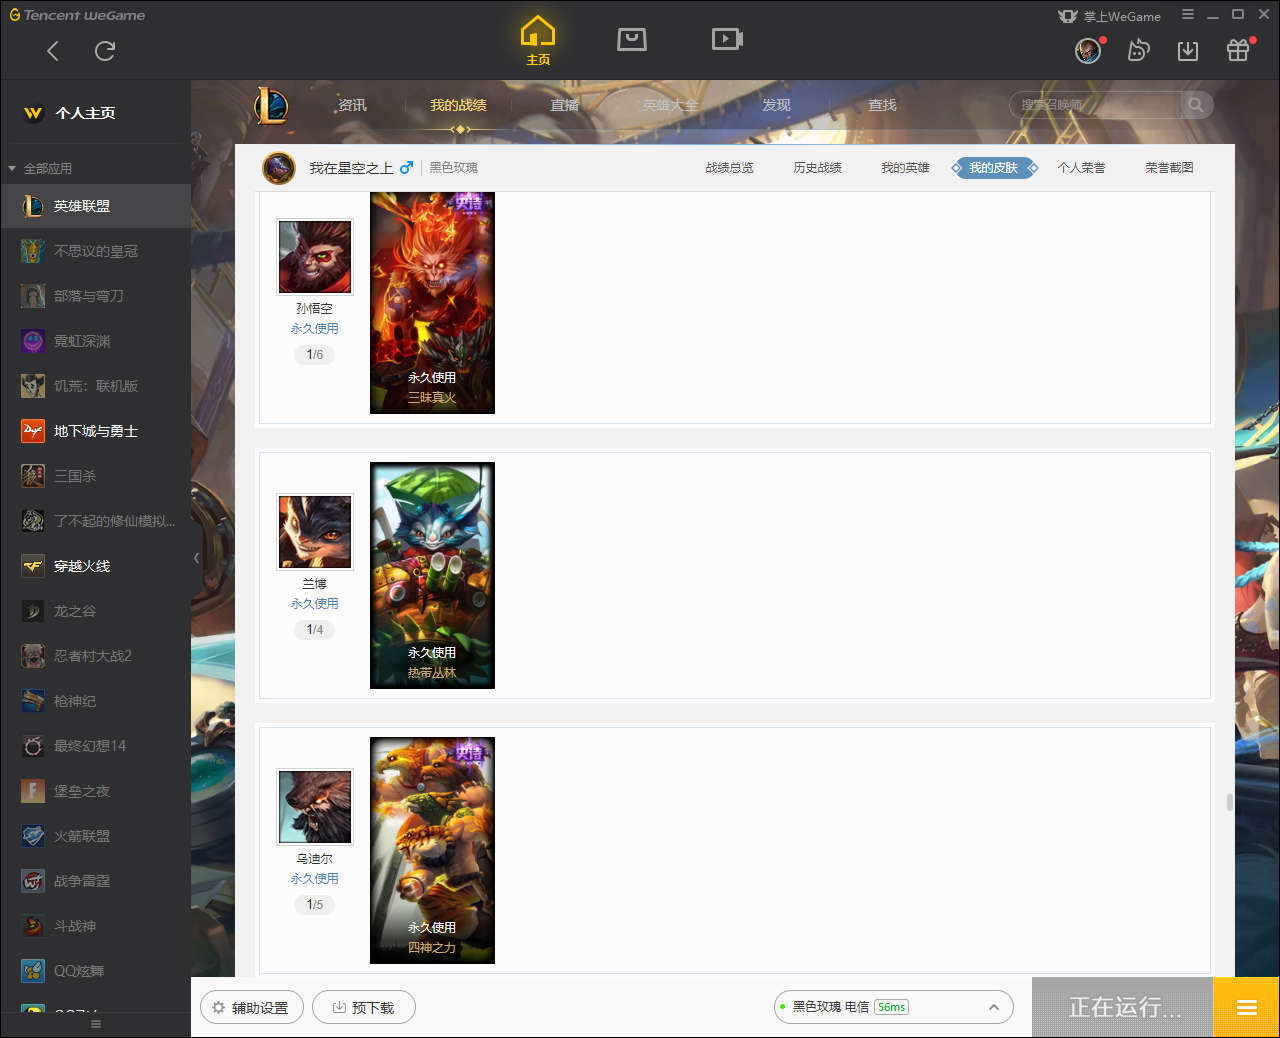The width and height of the screenshot is (1280, 1038).
Task: Refresh the page with the reload icon
Action: click(105, 51)
